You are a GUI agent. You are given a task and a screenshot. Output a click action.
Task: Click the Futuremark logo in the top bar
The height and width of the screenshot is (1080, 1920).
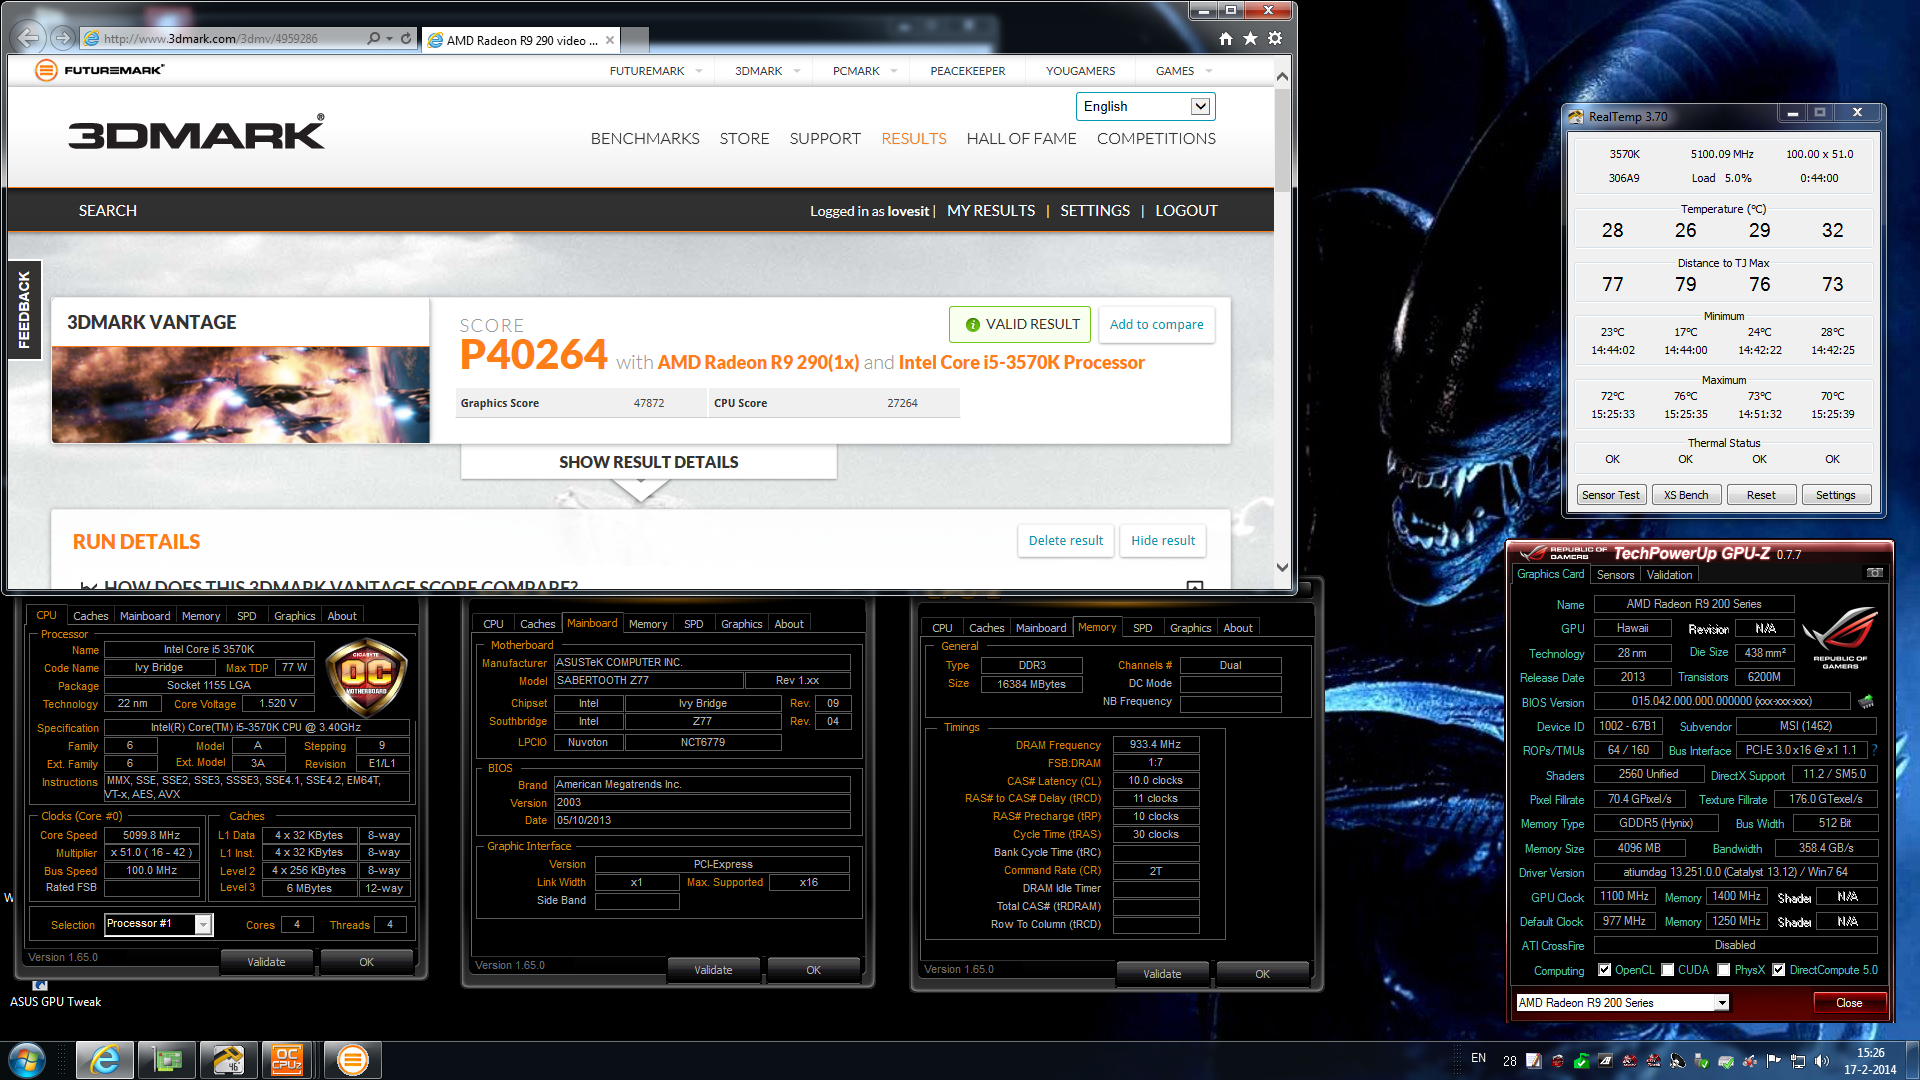point(99,70)
